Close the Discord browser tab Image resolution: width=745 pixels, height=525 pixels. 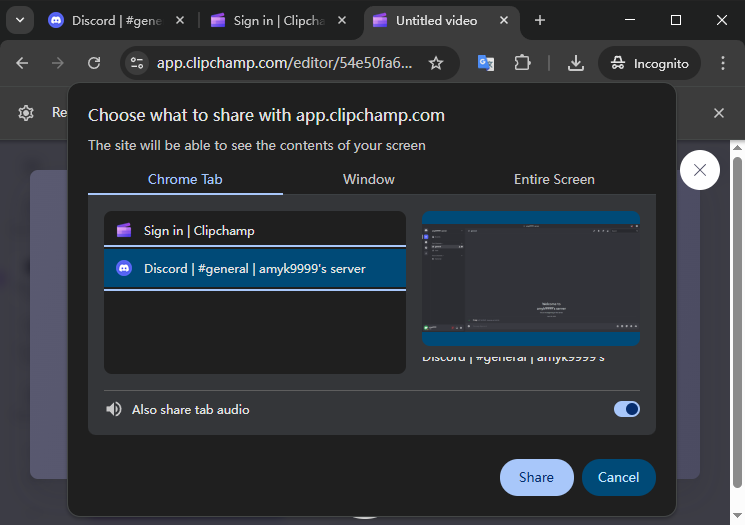[x=180, y=20]
